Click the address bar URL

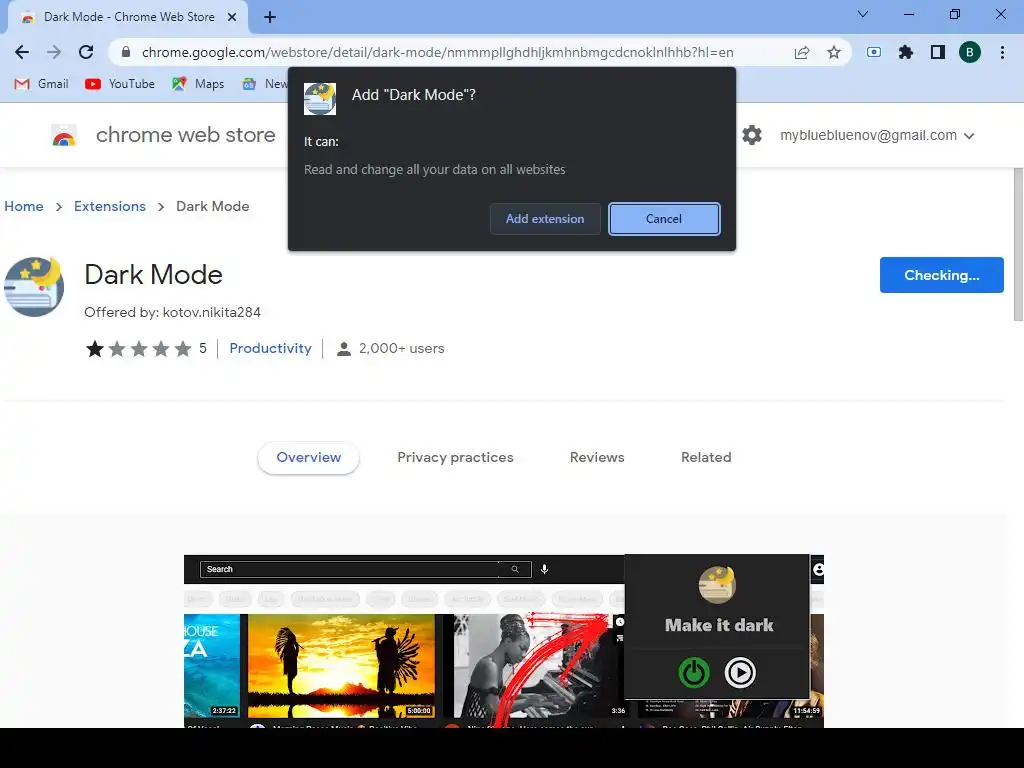(437, 52)
